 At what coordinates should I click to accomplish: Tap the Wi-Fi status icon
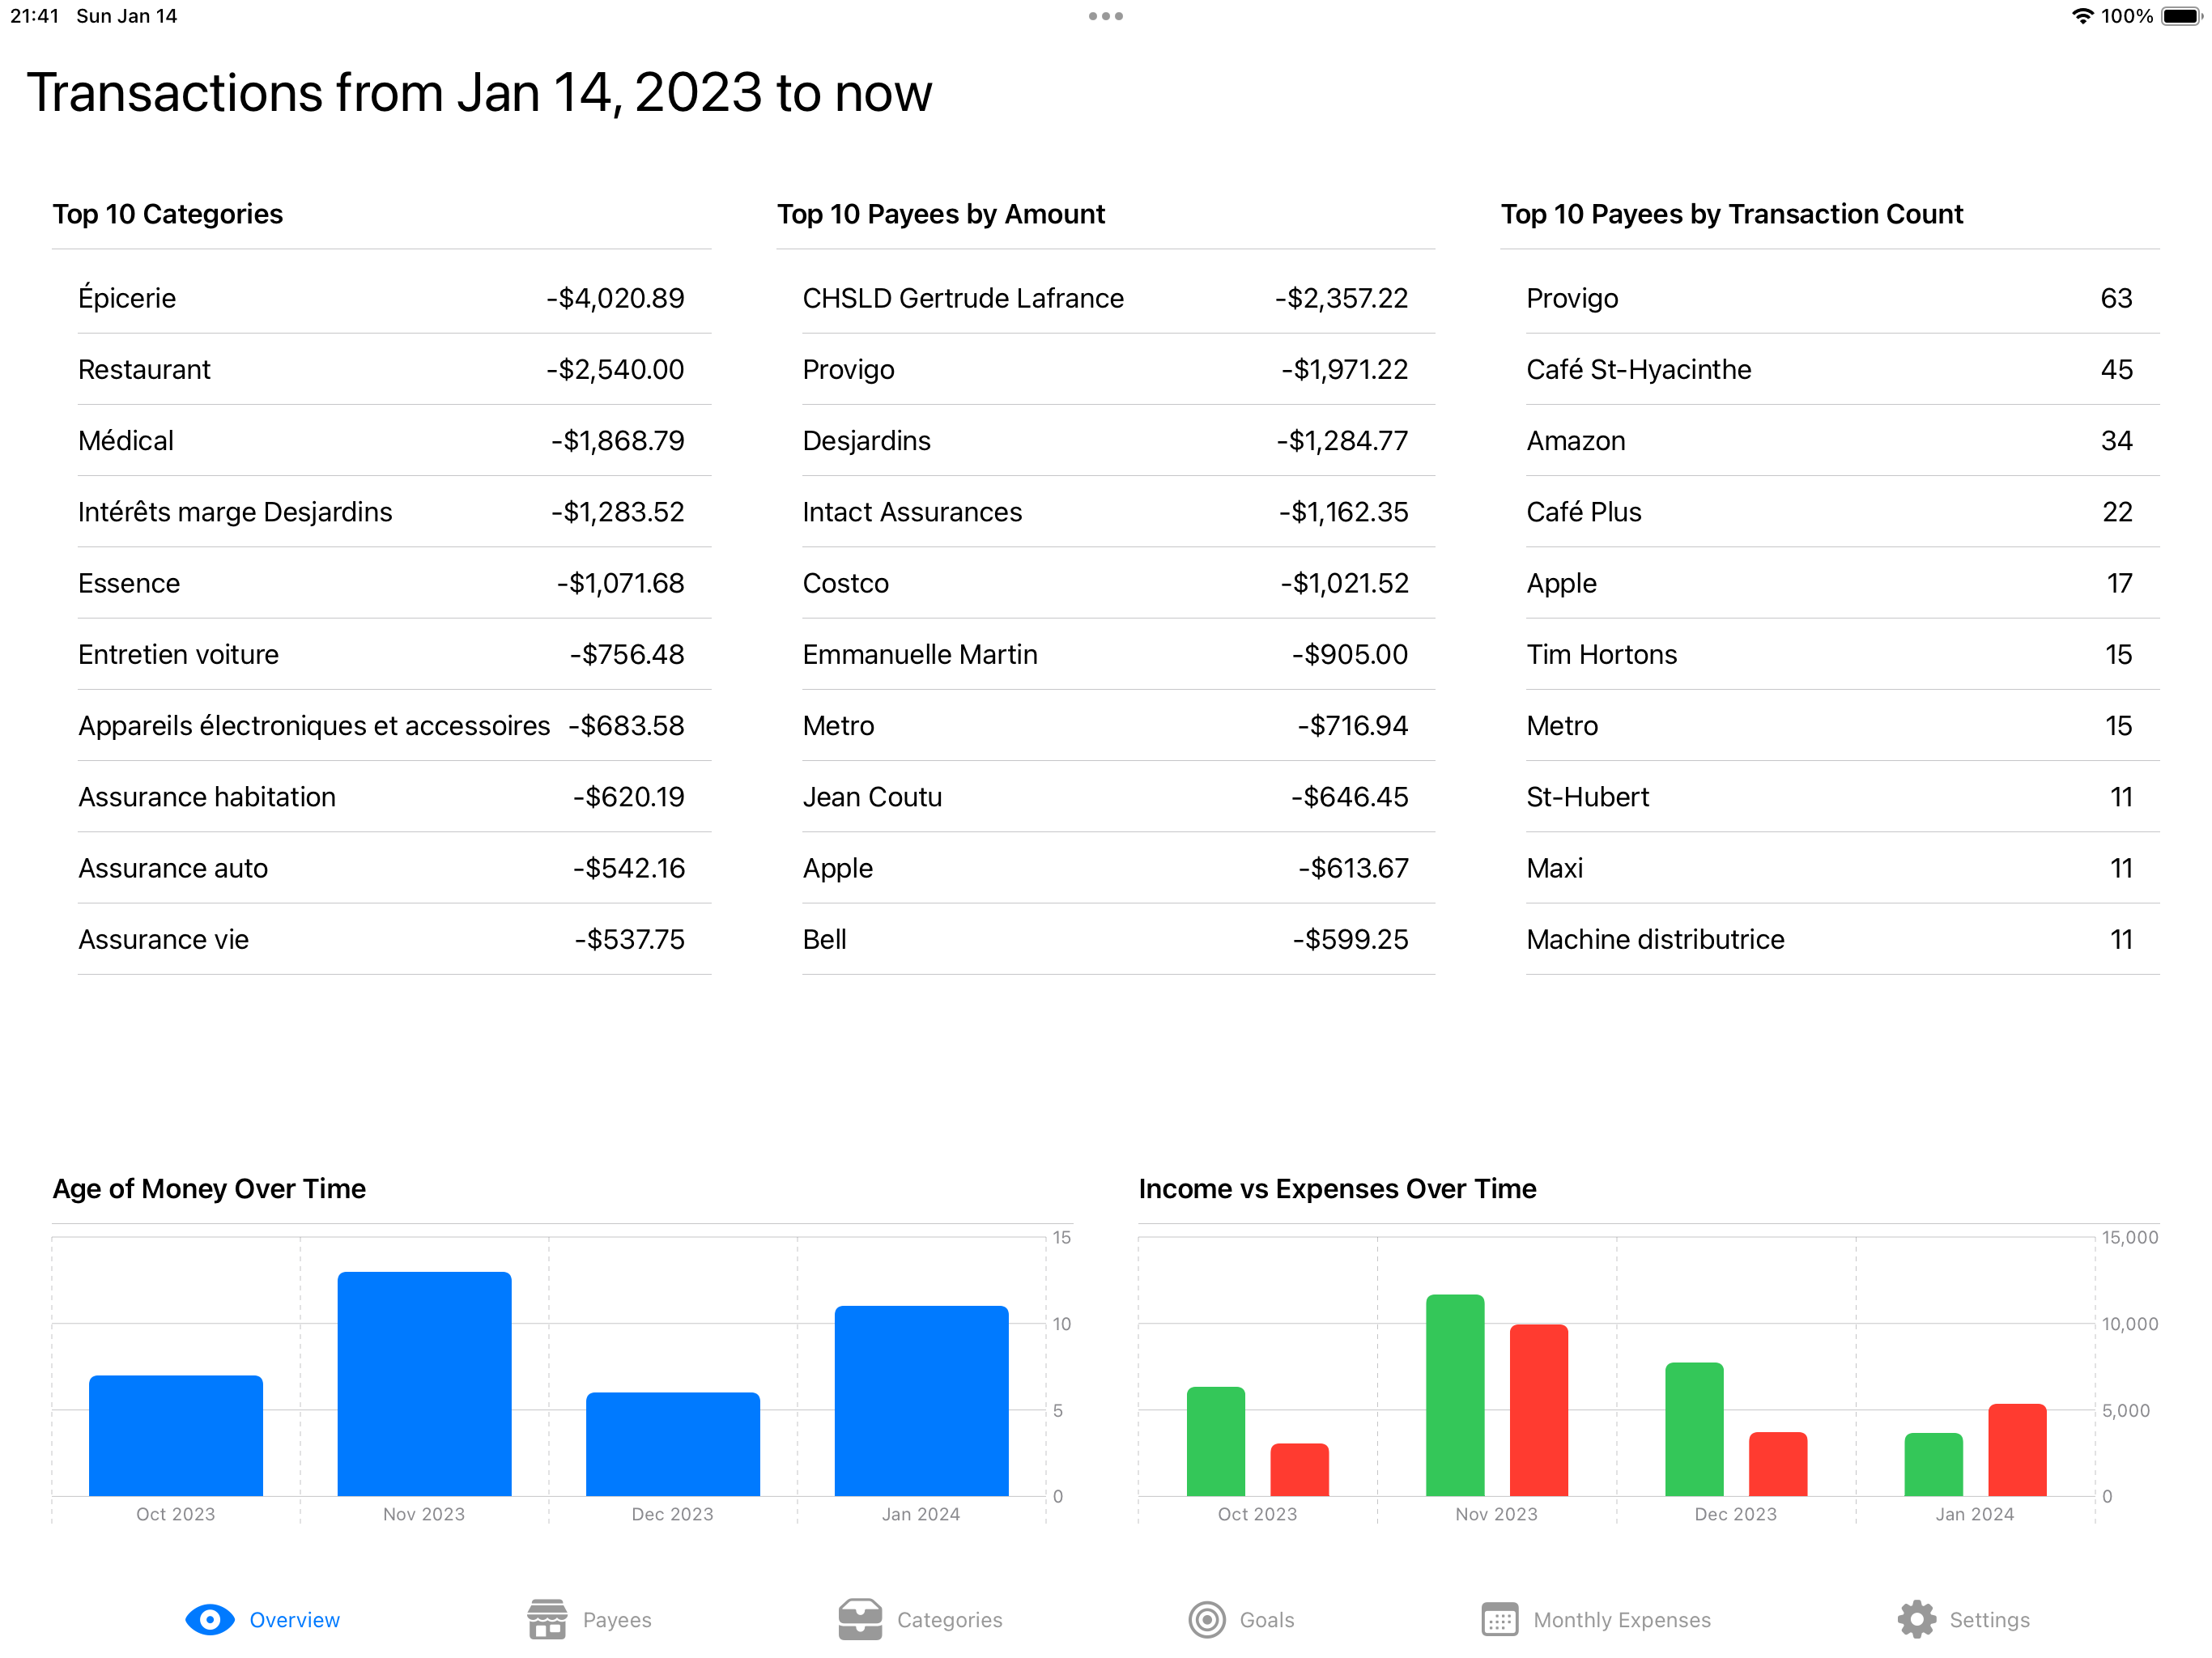[x=2082, y=16]
